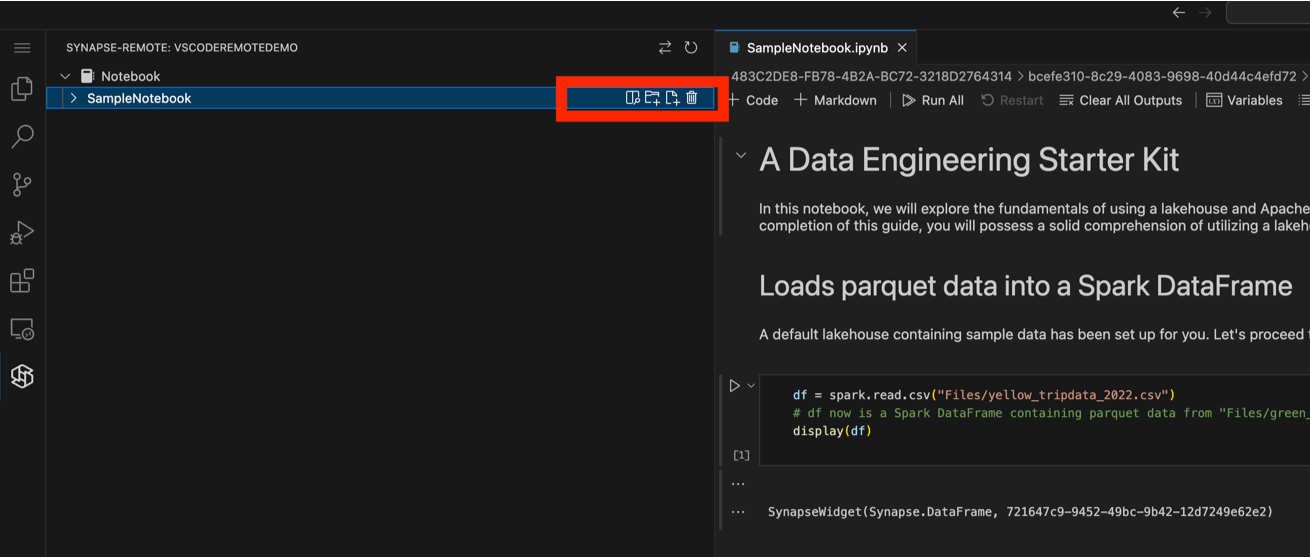Viewport: 1310px width, 557px height.
Task: Select the SampleNotebook label in tree
Action: point(139,98)
